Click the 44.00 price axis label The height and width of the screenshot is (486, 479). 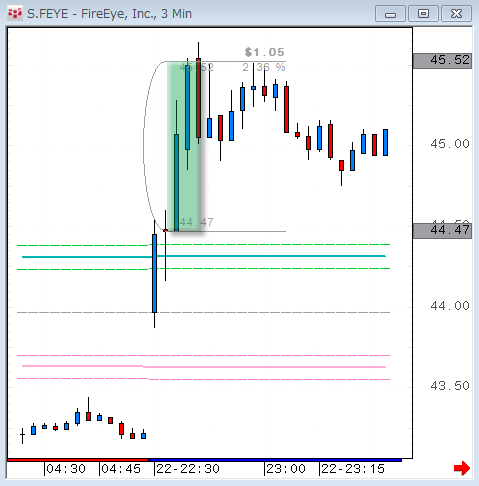(450, 306)
